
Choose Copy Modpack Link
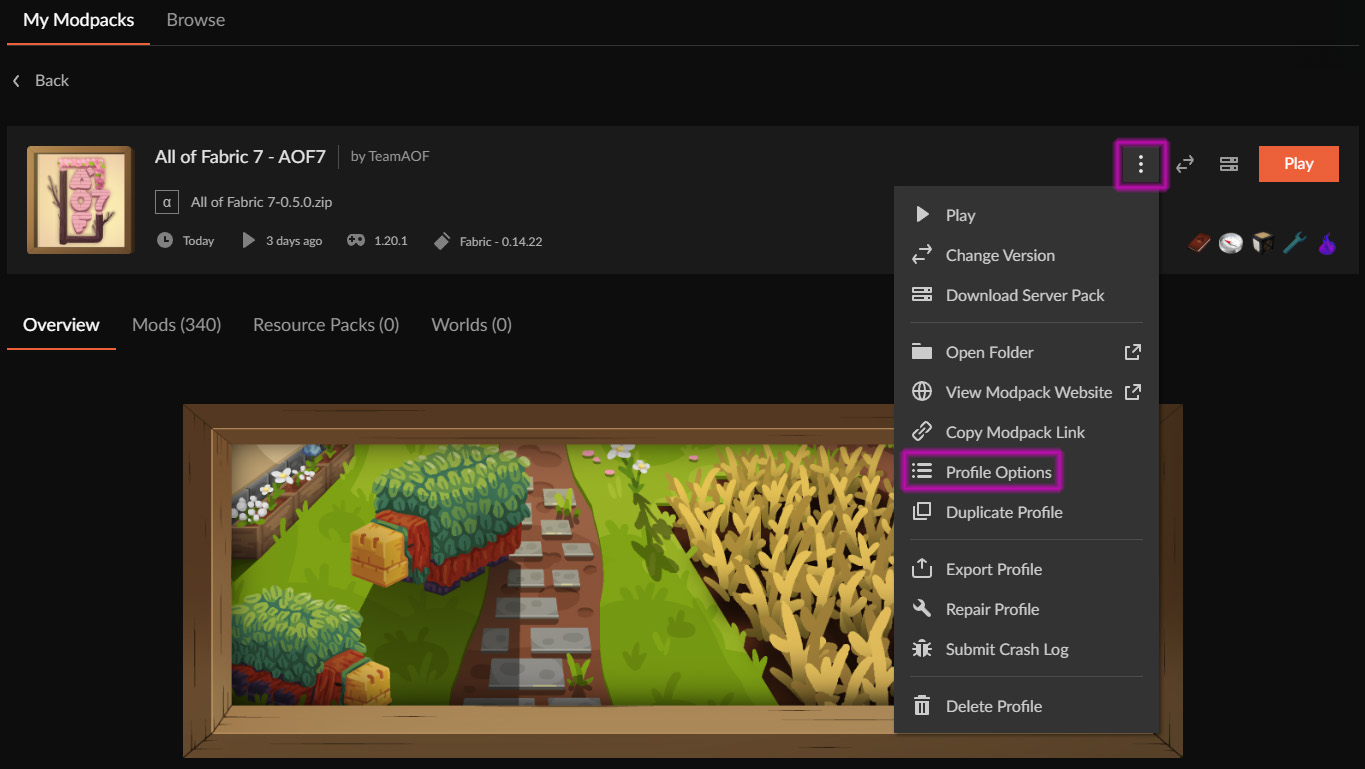(1026, 432)
